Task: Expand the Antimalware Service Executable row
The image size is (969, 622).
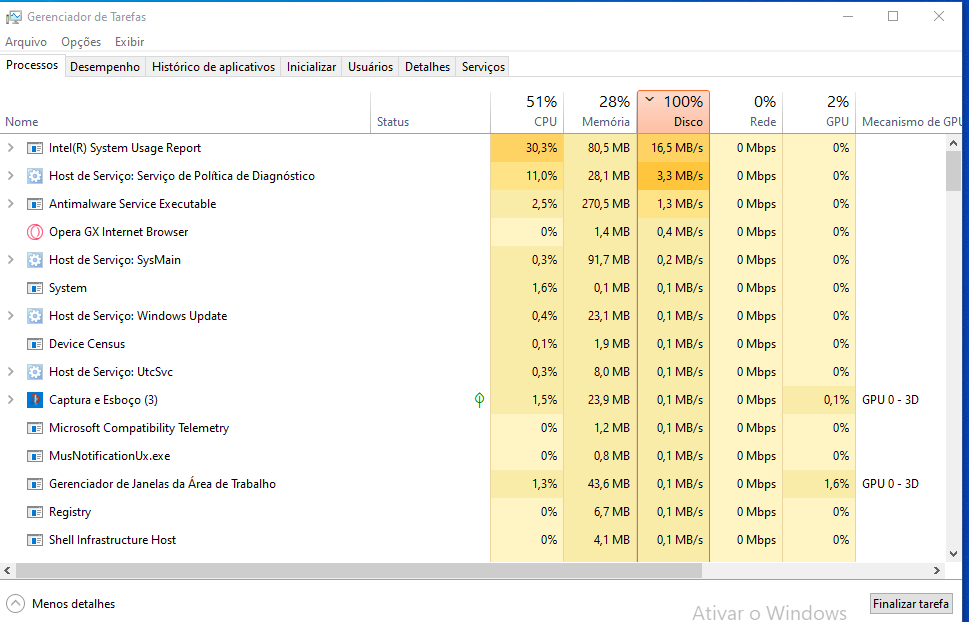Action: 11,203
